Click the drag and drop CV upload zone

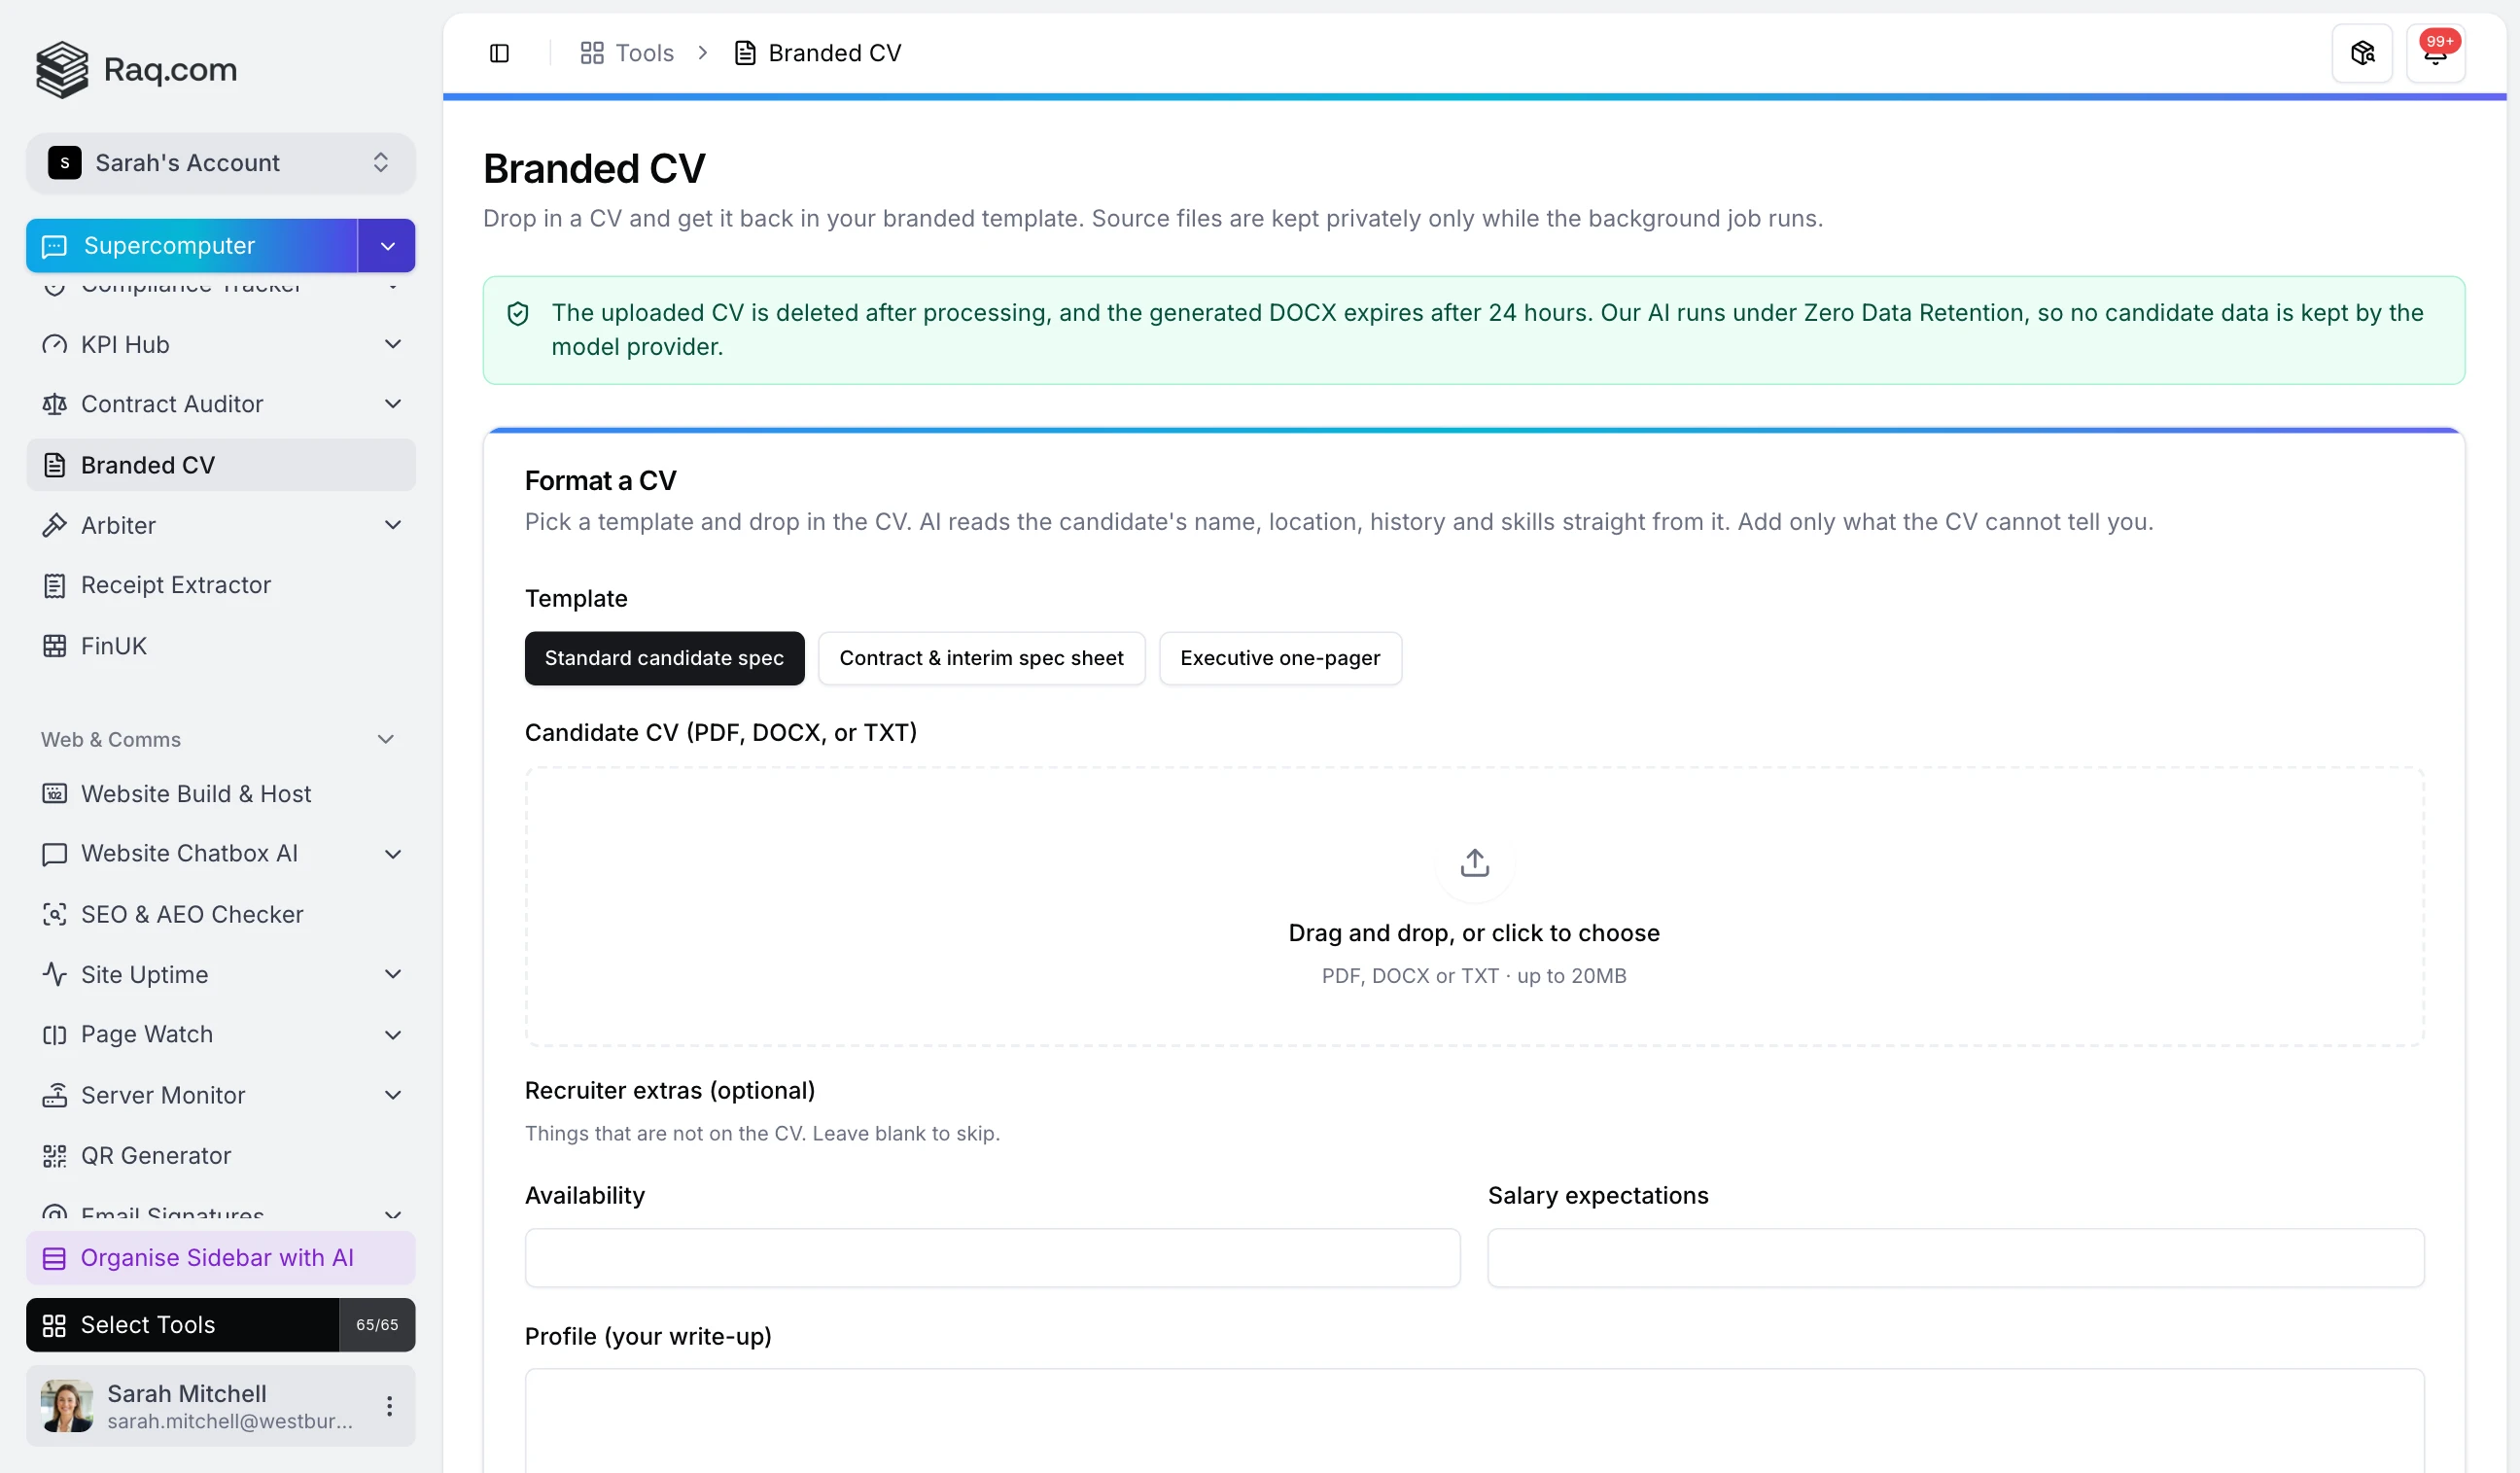point(1474,907)
